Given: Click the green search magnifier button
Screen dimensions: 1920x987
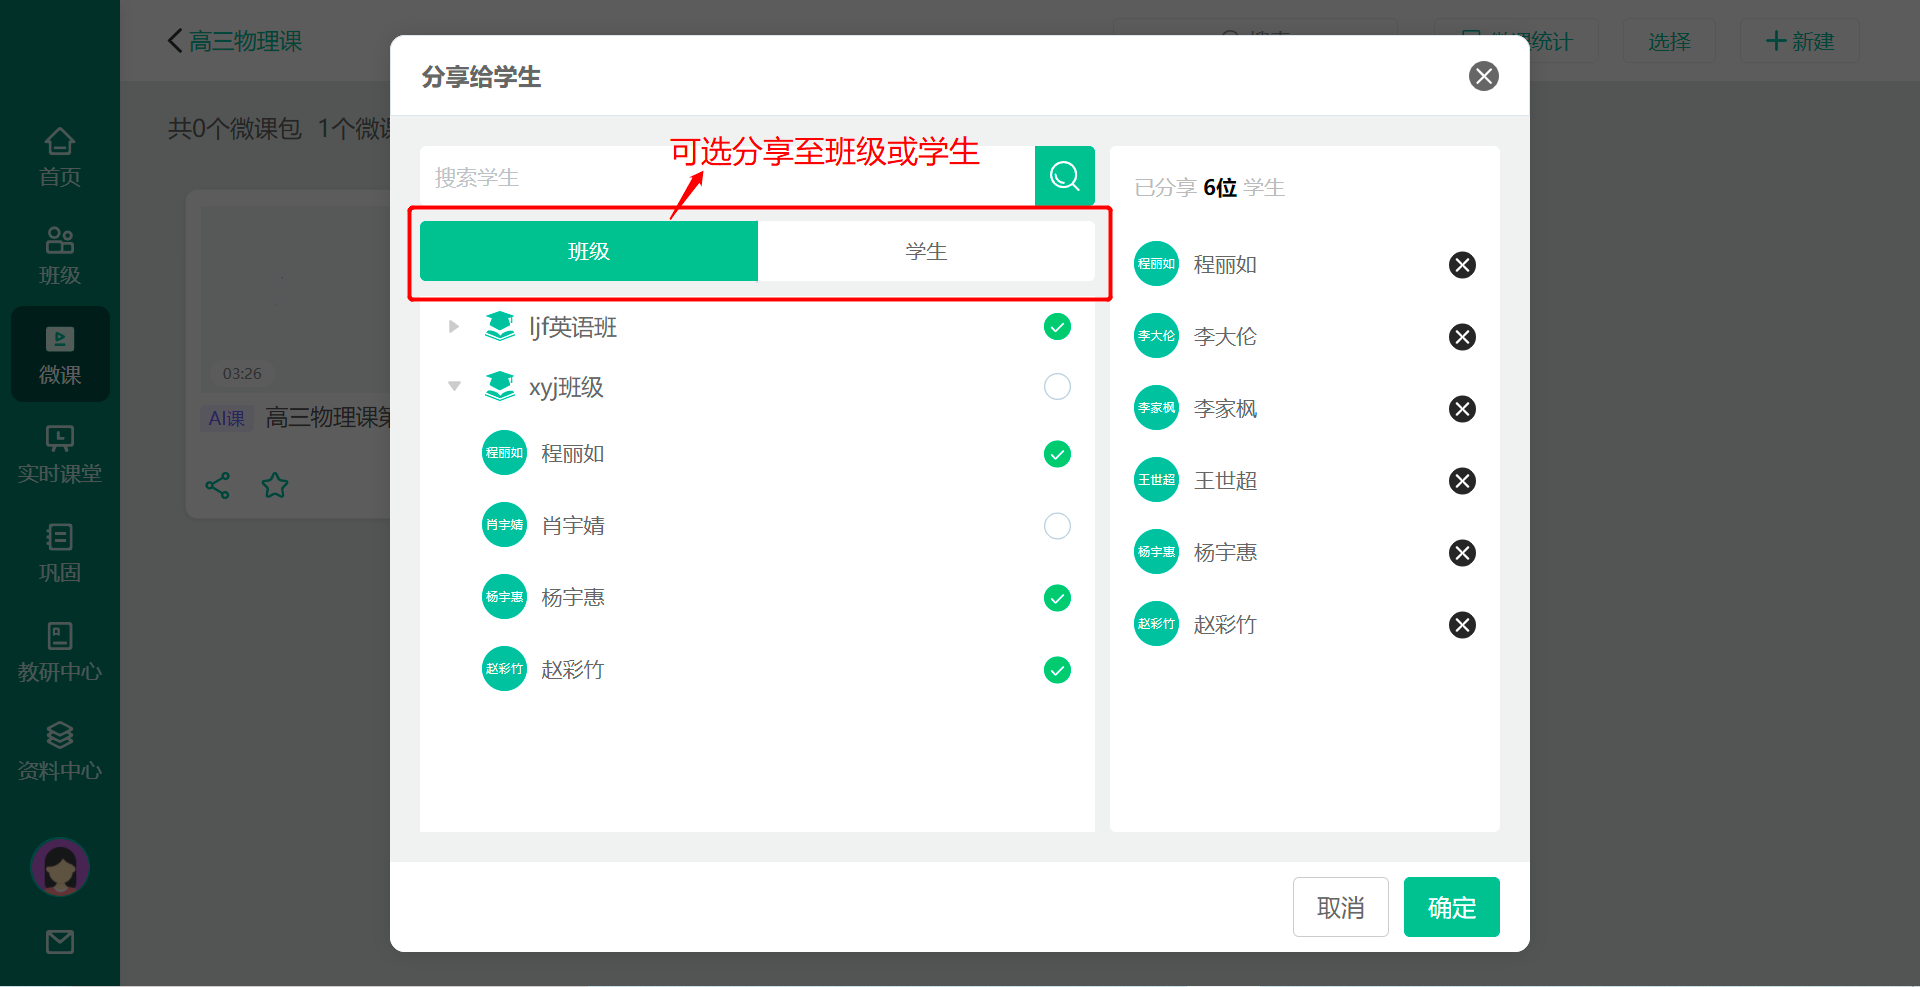Looking at the screenshot, I should pyautogui.click(x=1065, y=177).
